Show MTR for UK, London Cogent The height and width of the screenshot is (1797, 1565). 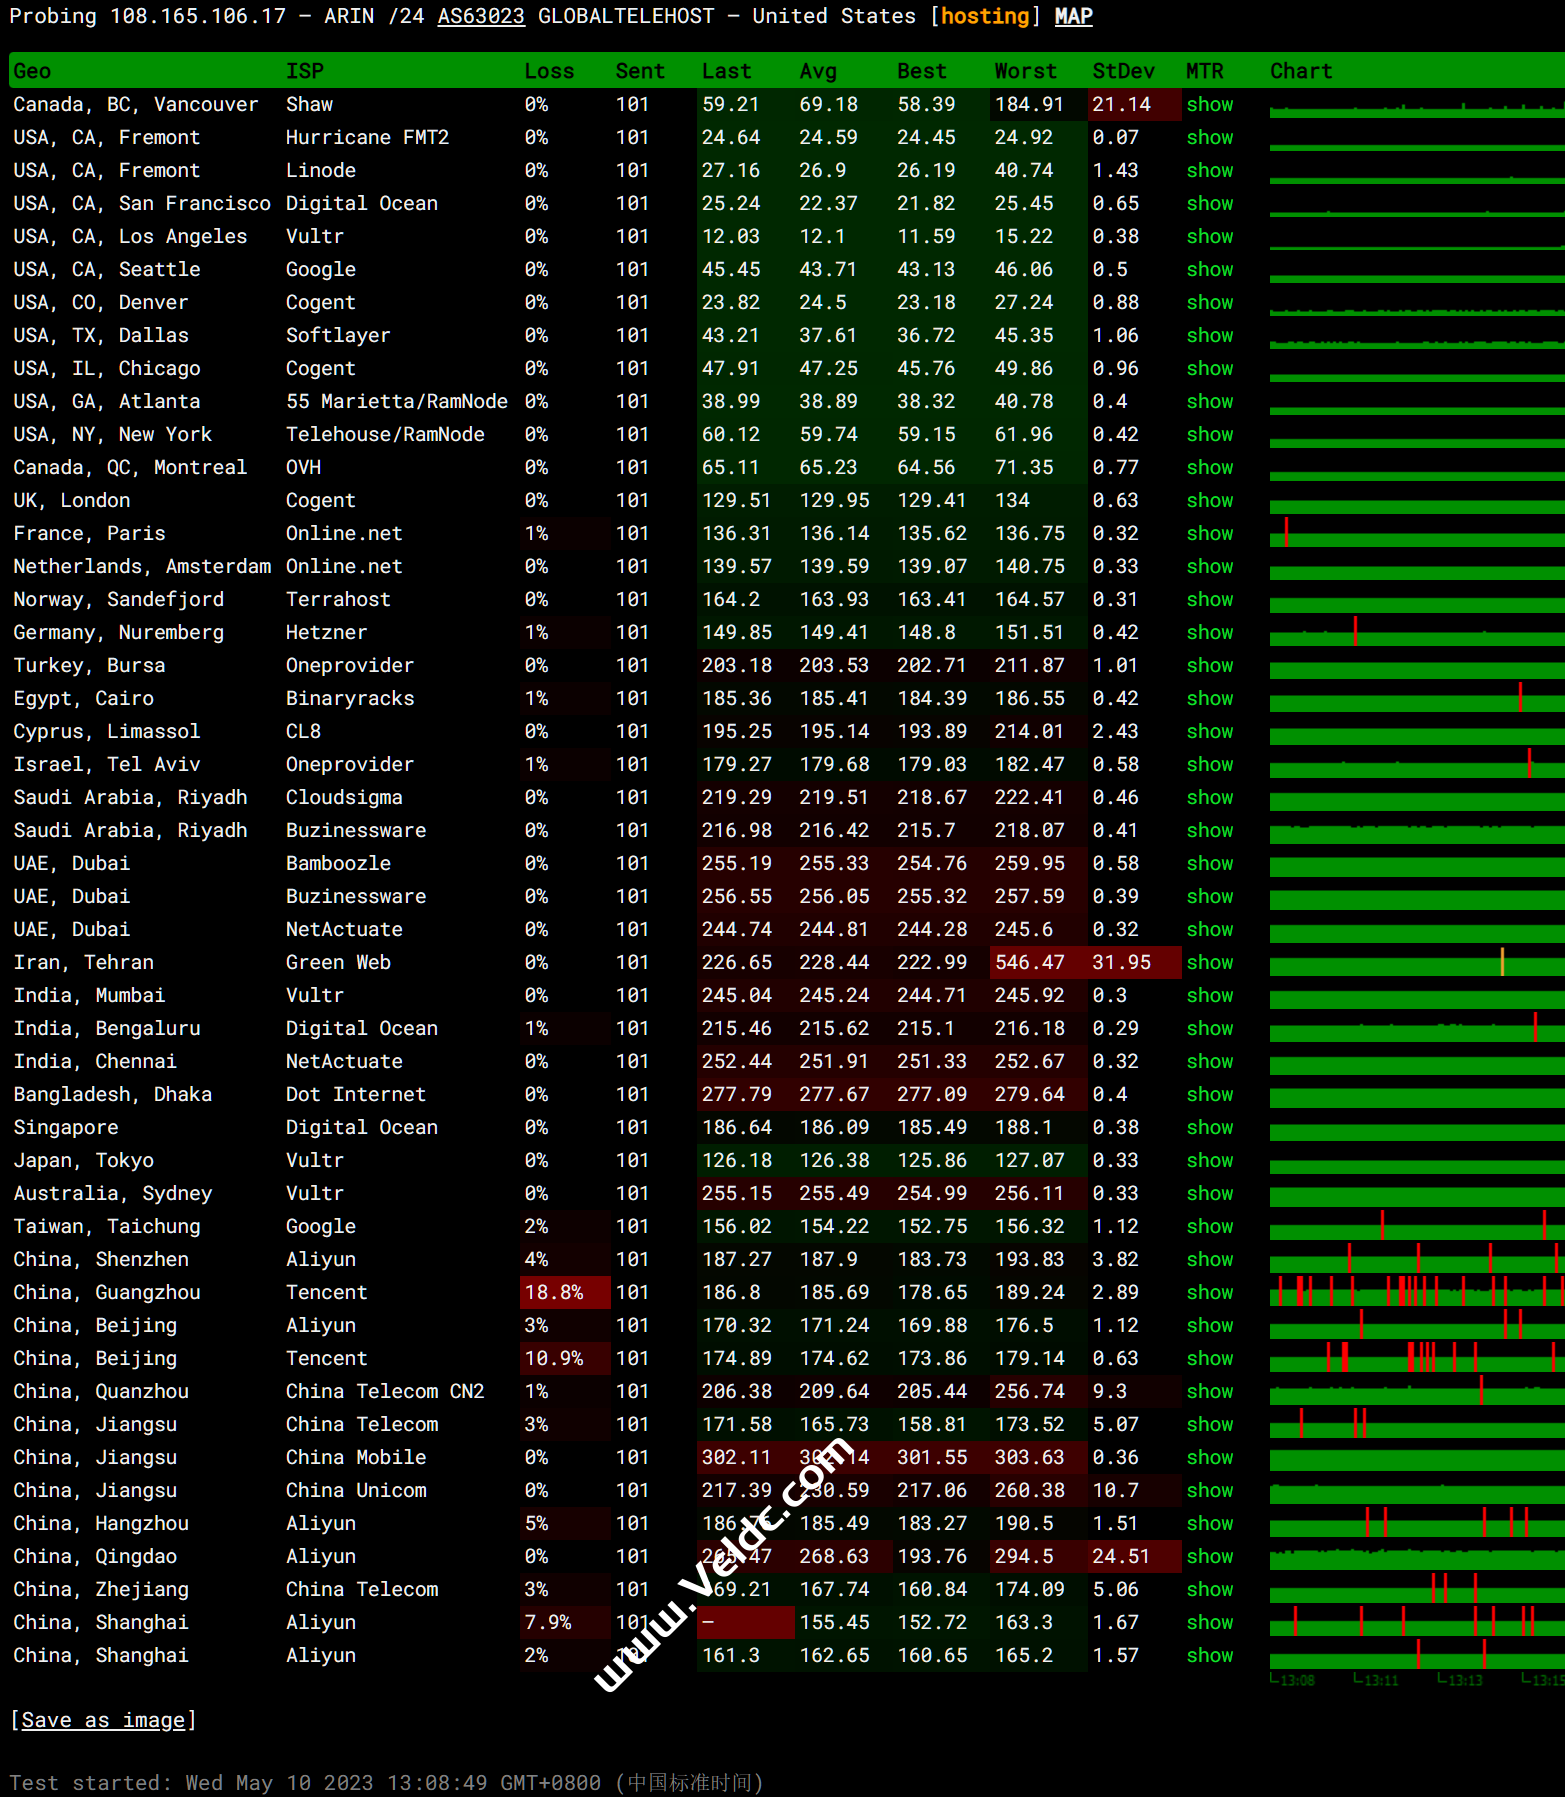pyautogui.click(x=1209, y=500)
